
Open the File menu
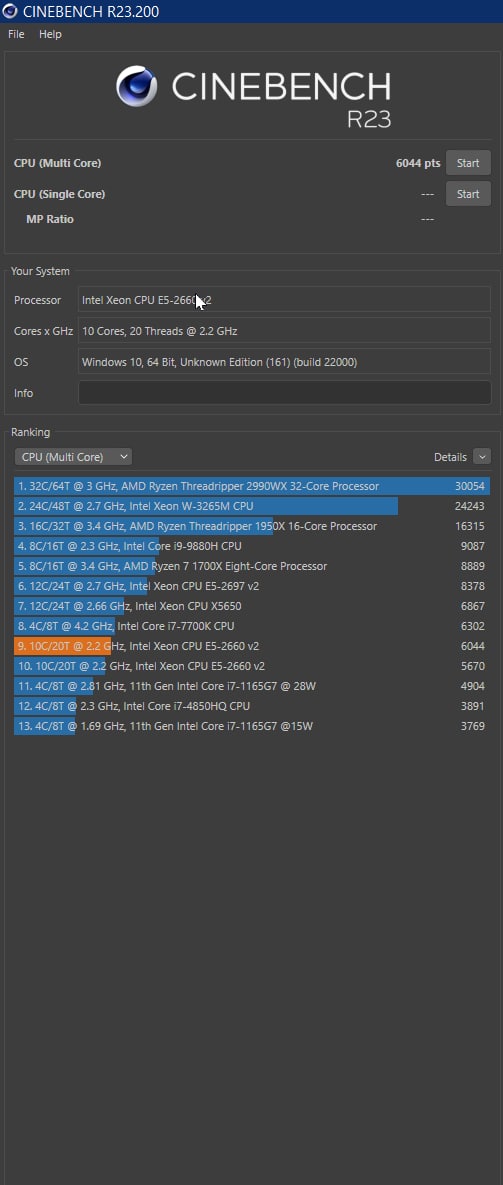click(x=16, y=34)
